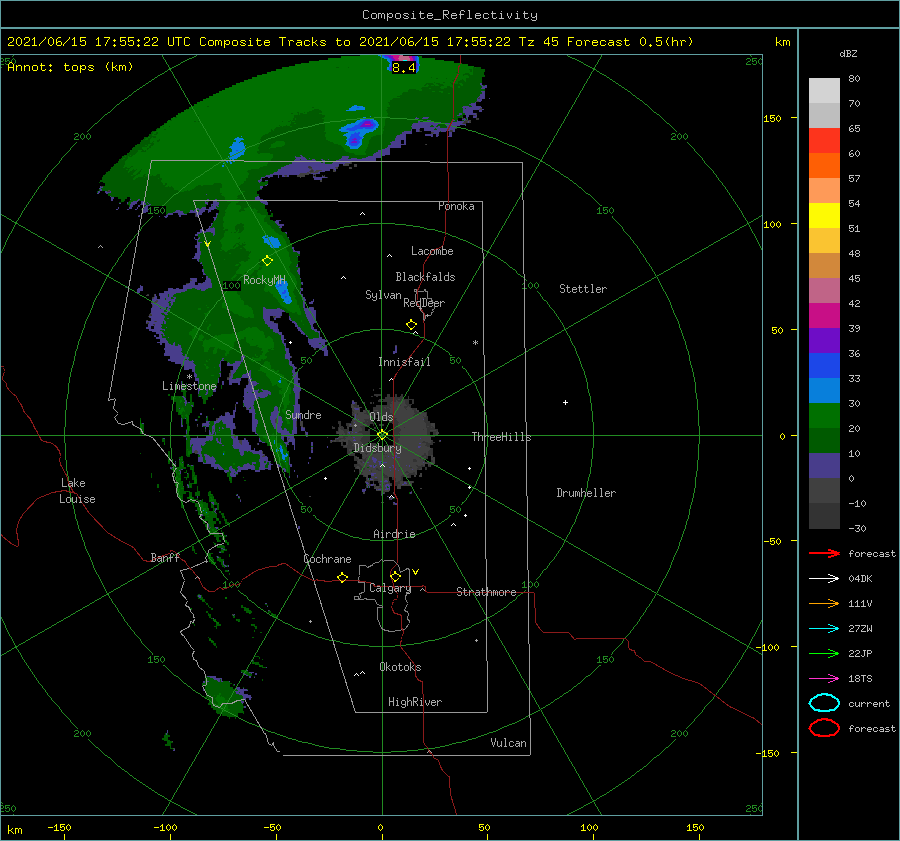Screen dimensions: 900x841
Task: Click the Drumheller city label
Action: (x=586, y=493)
